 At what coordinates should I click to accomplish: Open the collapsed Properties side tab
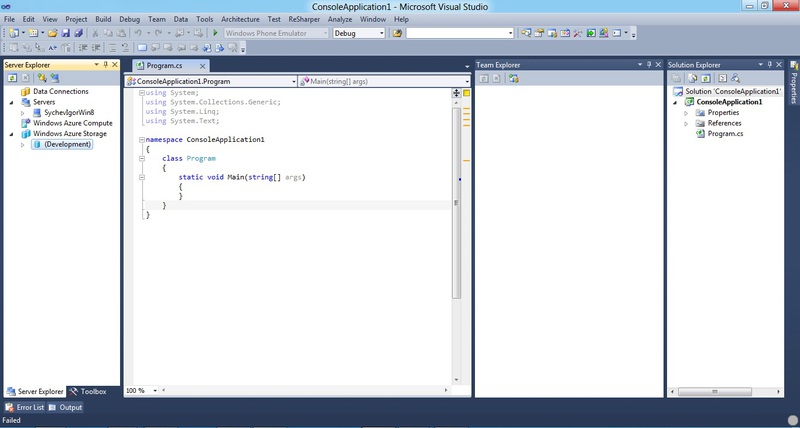click(794, 83)
